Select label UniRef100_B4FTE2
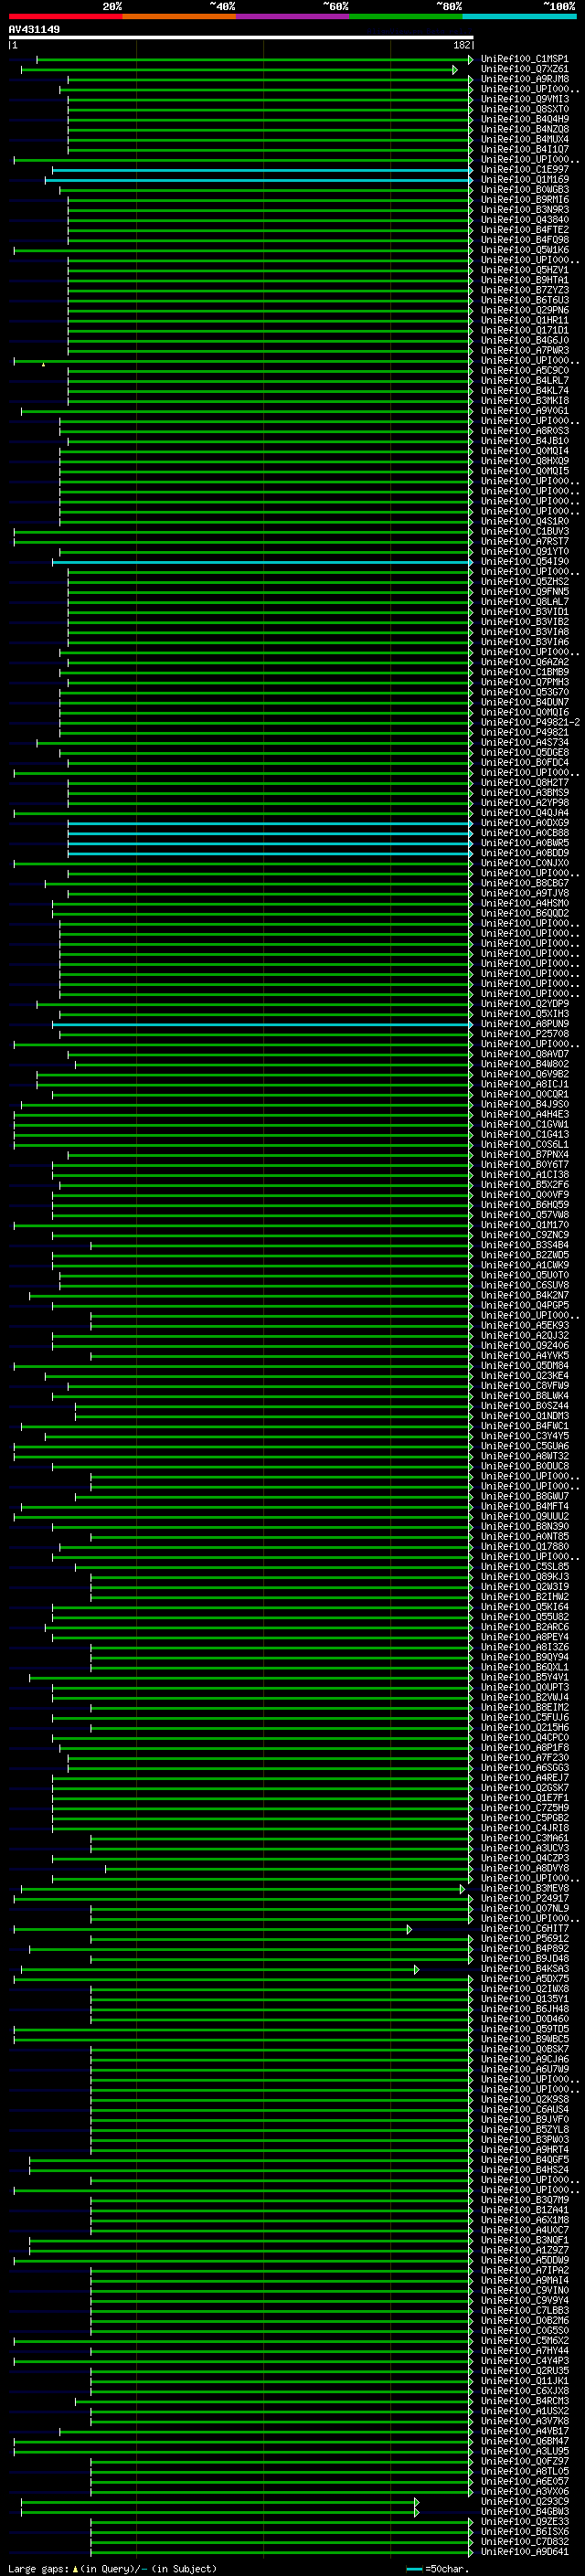585x2576 pixels. 525,230
